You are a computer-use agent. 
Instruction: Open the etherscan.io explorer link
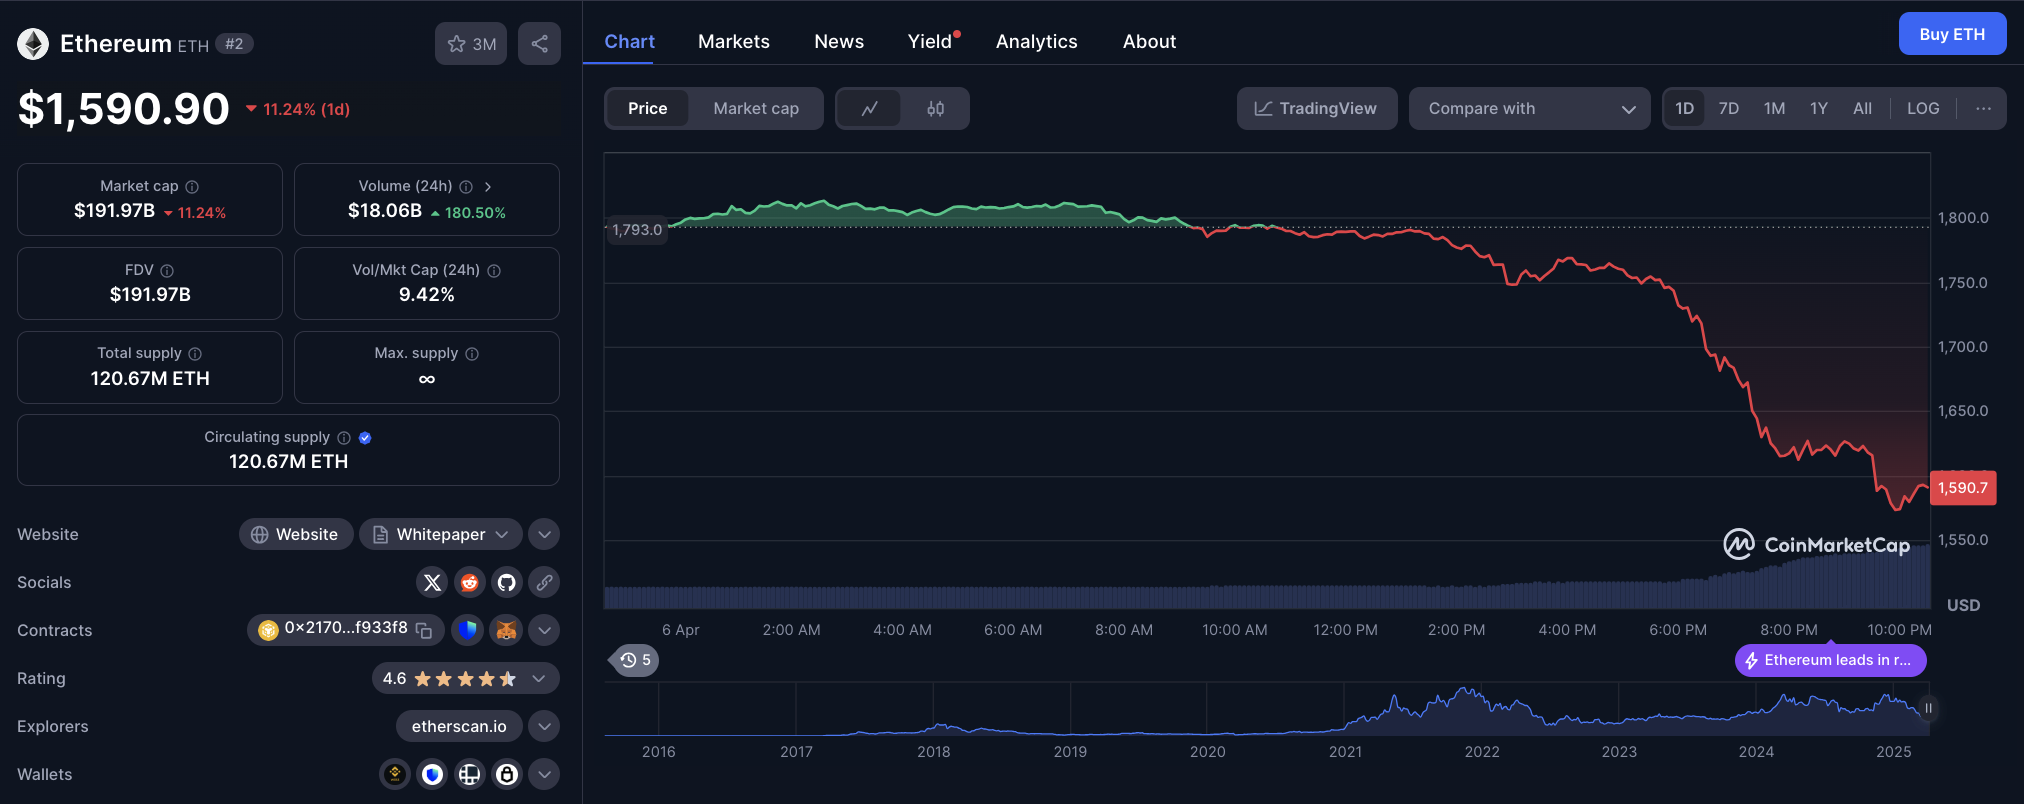pyautogui.click(x=459, y=727)
